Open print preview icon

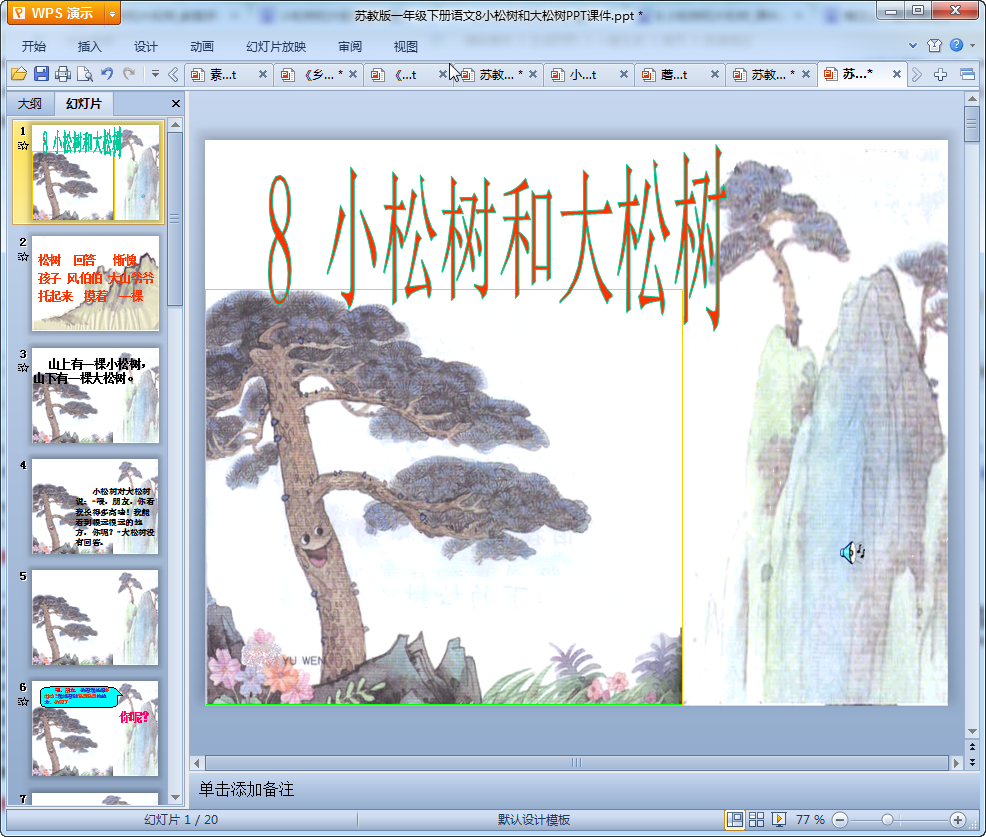pos(84,74)
